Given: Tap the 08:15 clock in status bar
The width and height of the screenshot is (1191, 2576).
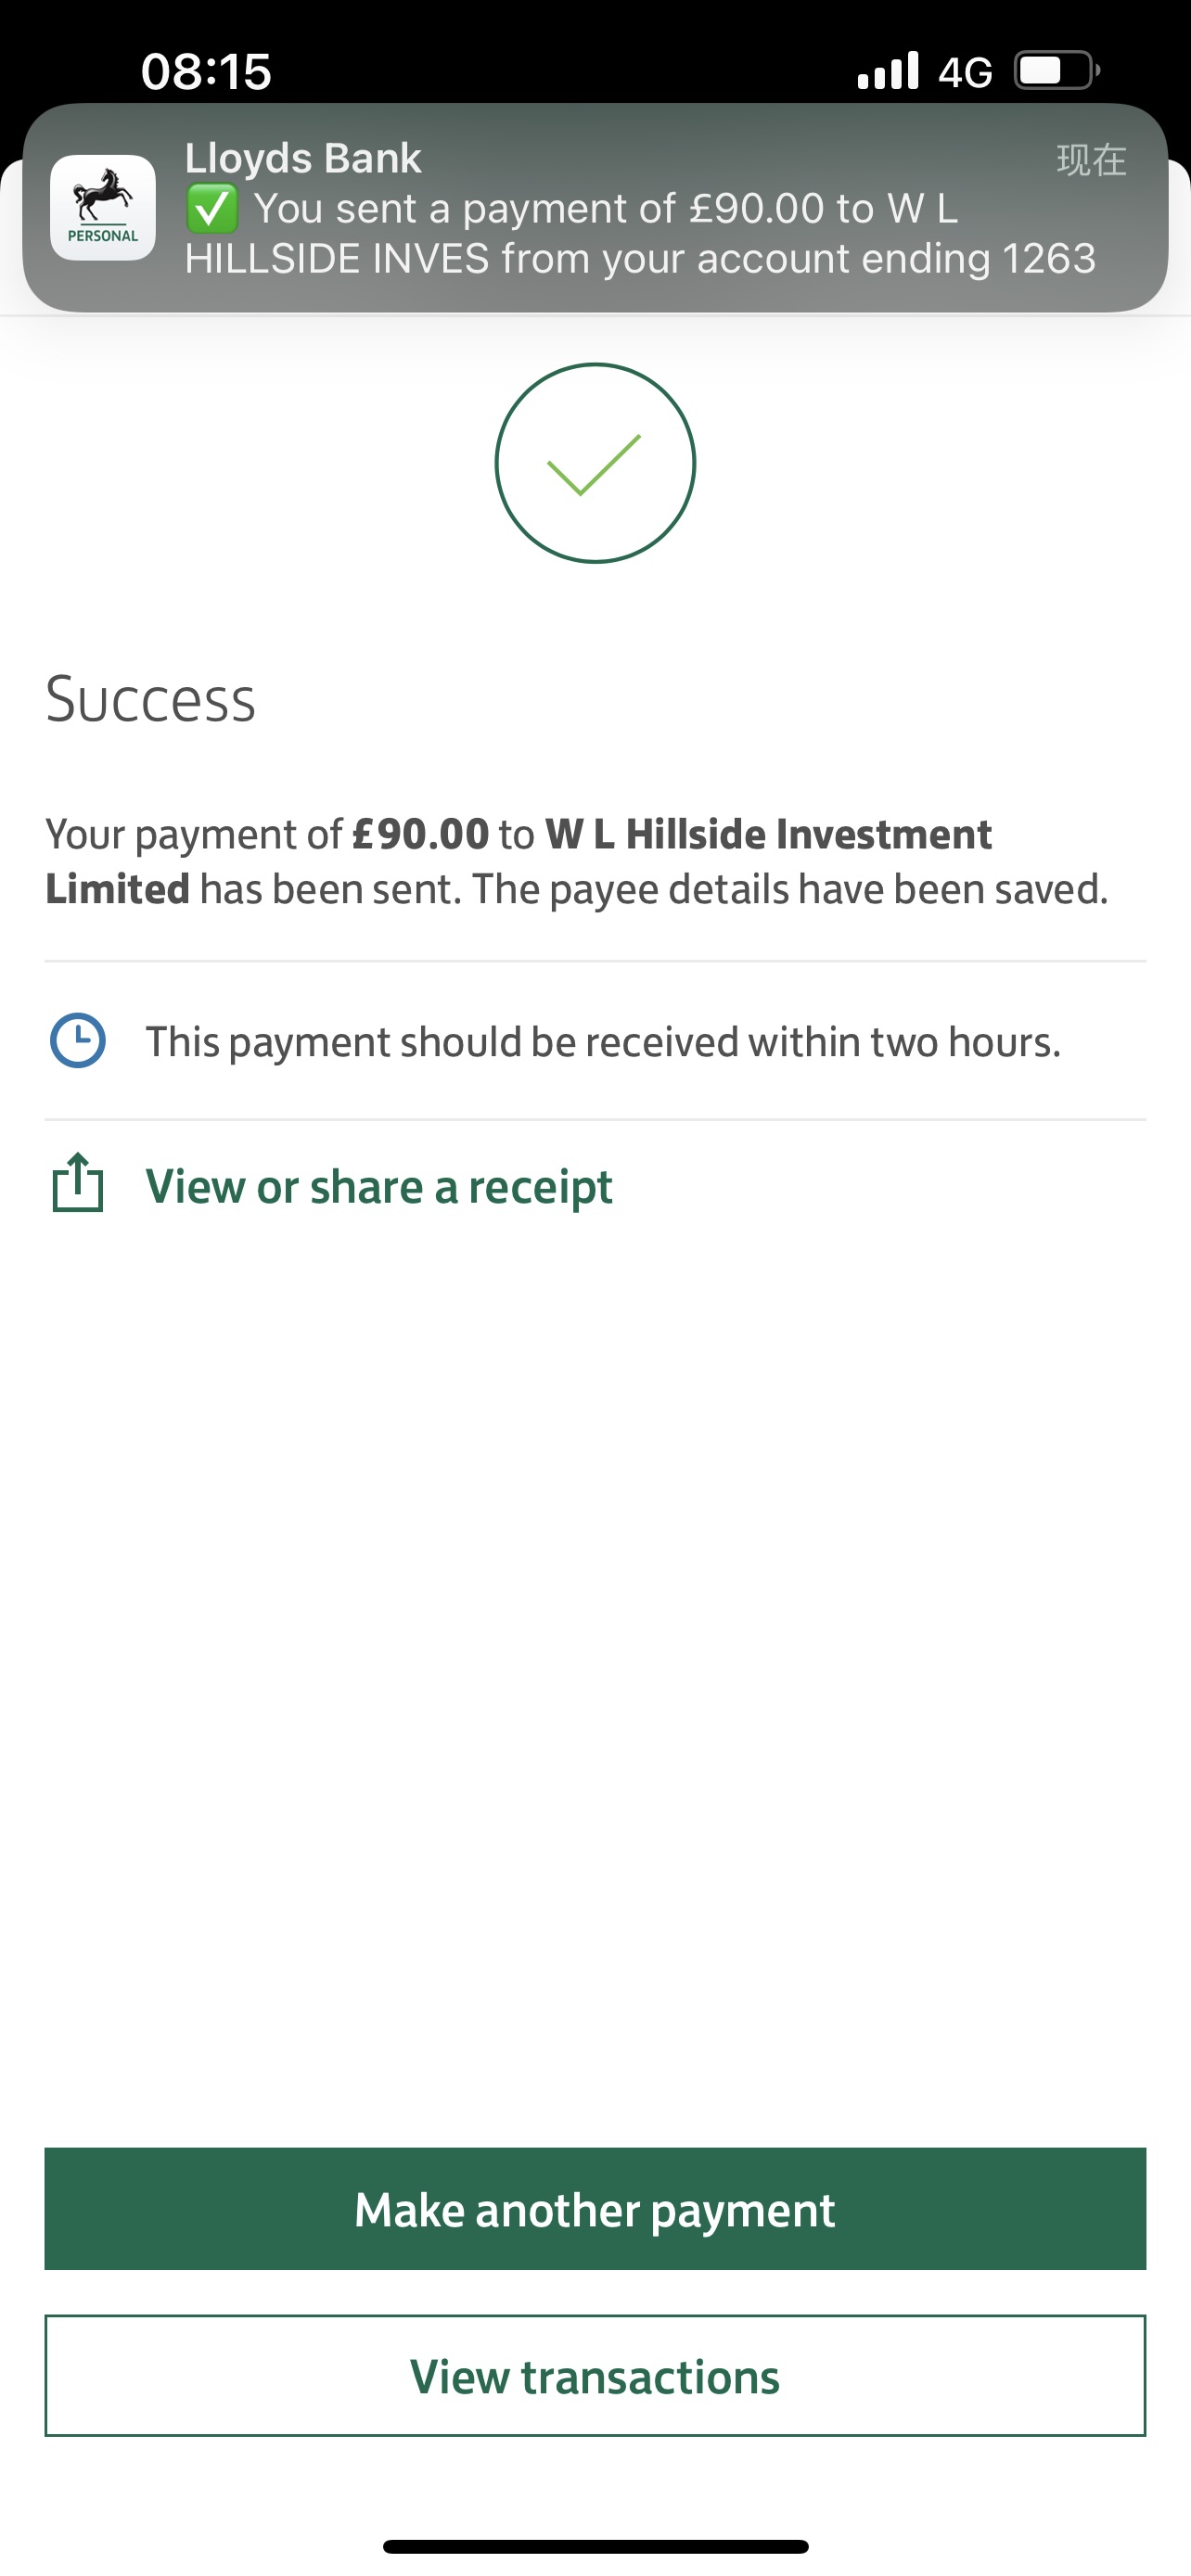Looking at the screenshot, I should coord(206,71).
